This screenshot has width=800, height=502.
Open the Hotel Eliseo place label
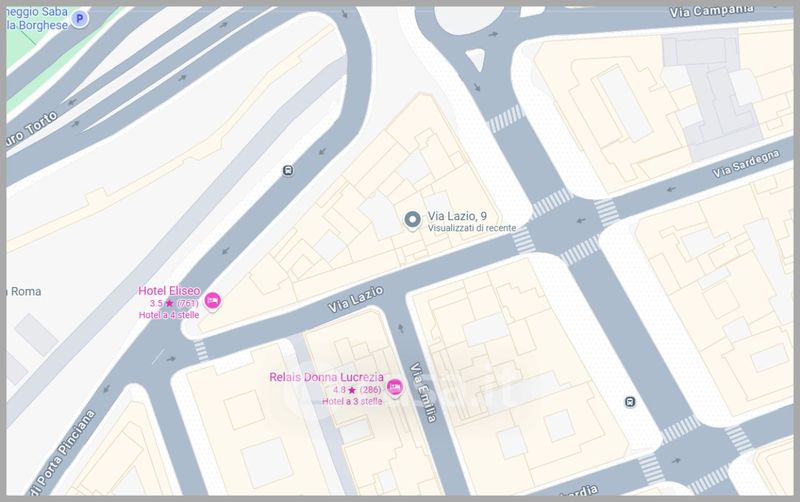pos(169,291)
